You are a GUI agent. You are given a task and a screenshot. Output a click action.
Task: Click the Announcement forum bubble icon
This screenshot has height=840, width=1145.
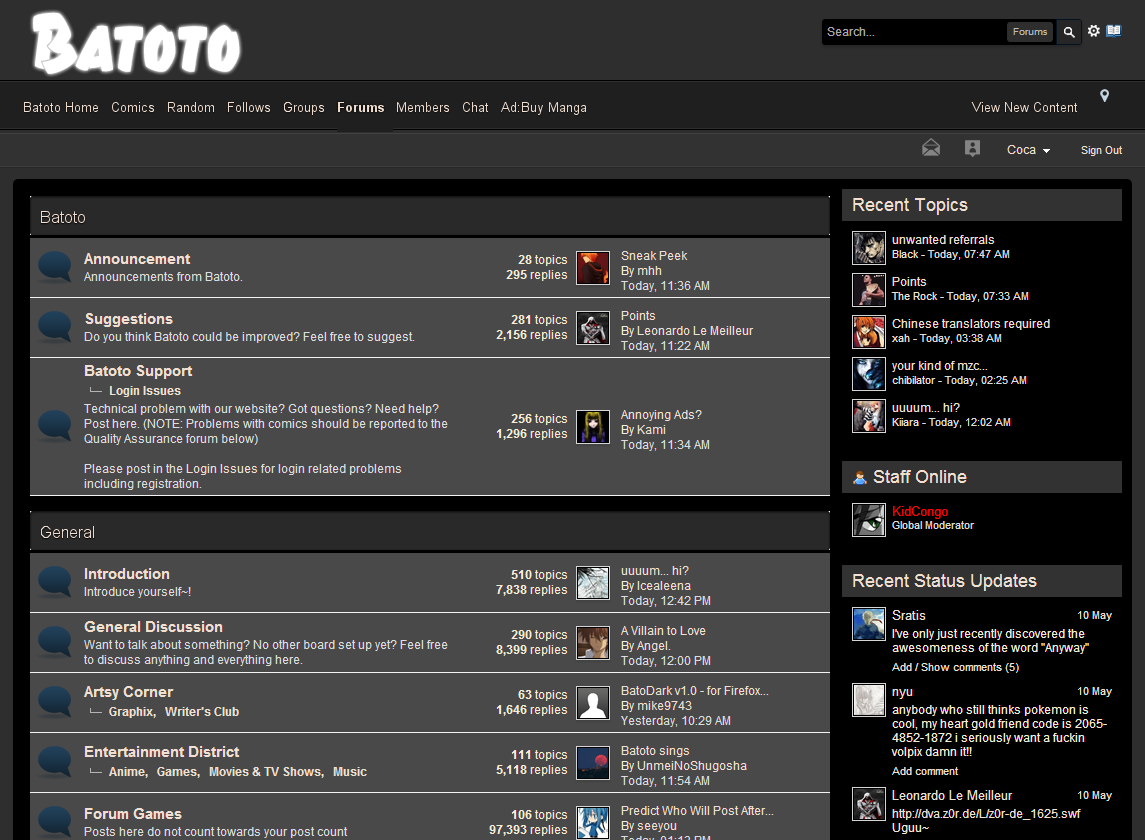pos(55,267)
